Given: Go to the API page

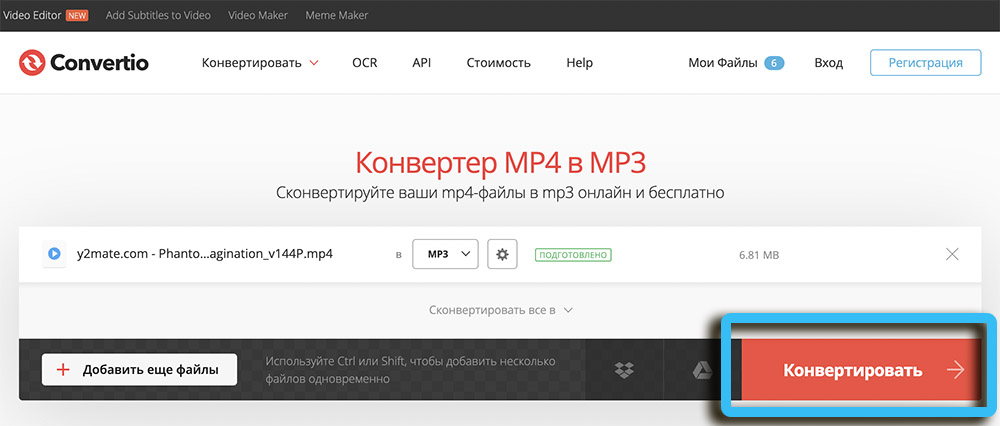Looking at the screenshot, I should [x=422, y=63].
